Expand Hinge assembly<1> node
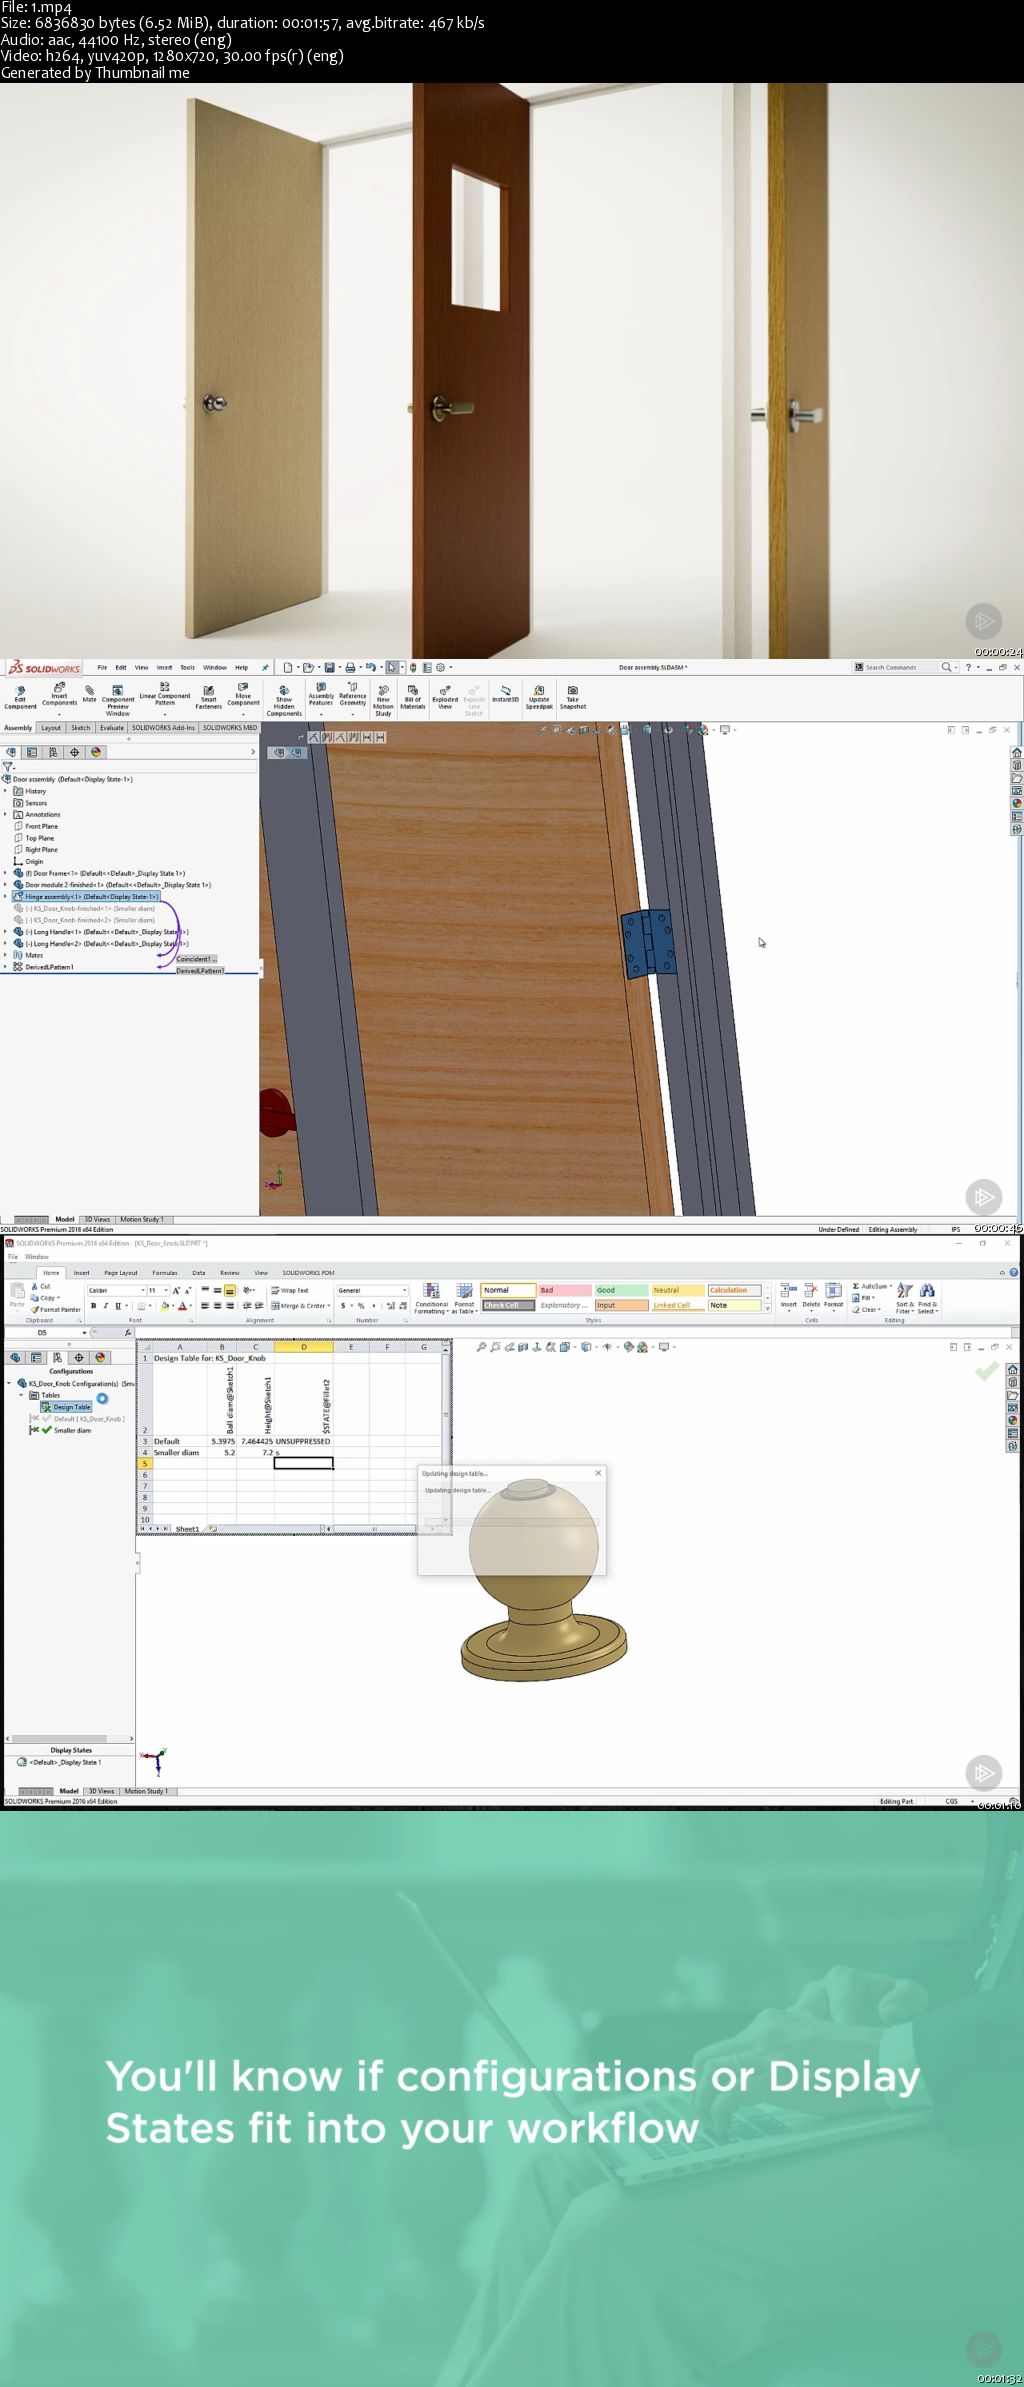 click(5, 896)
